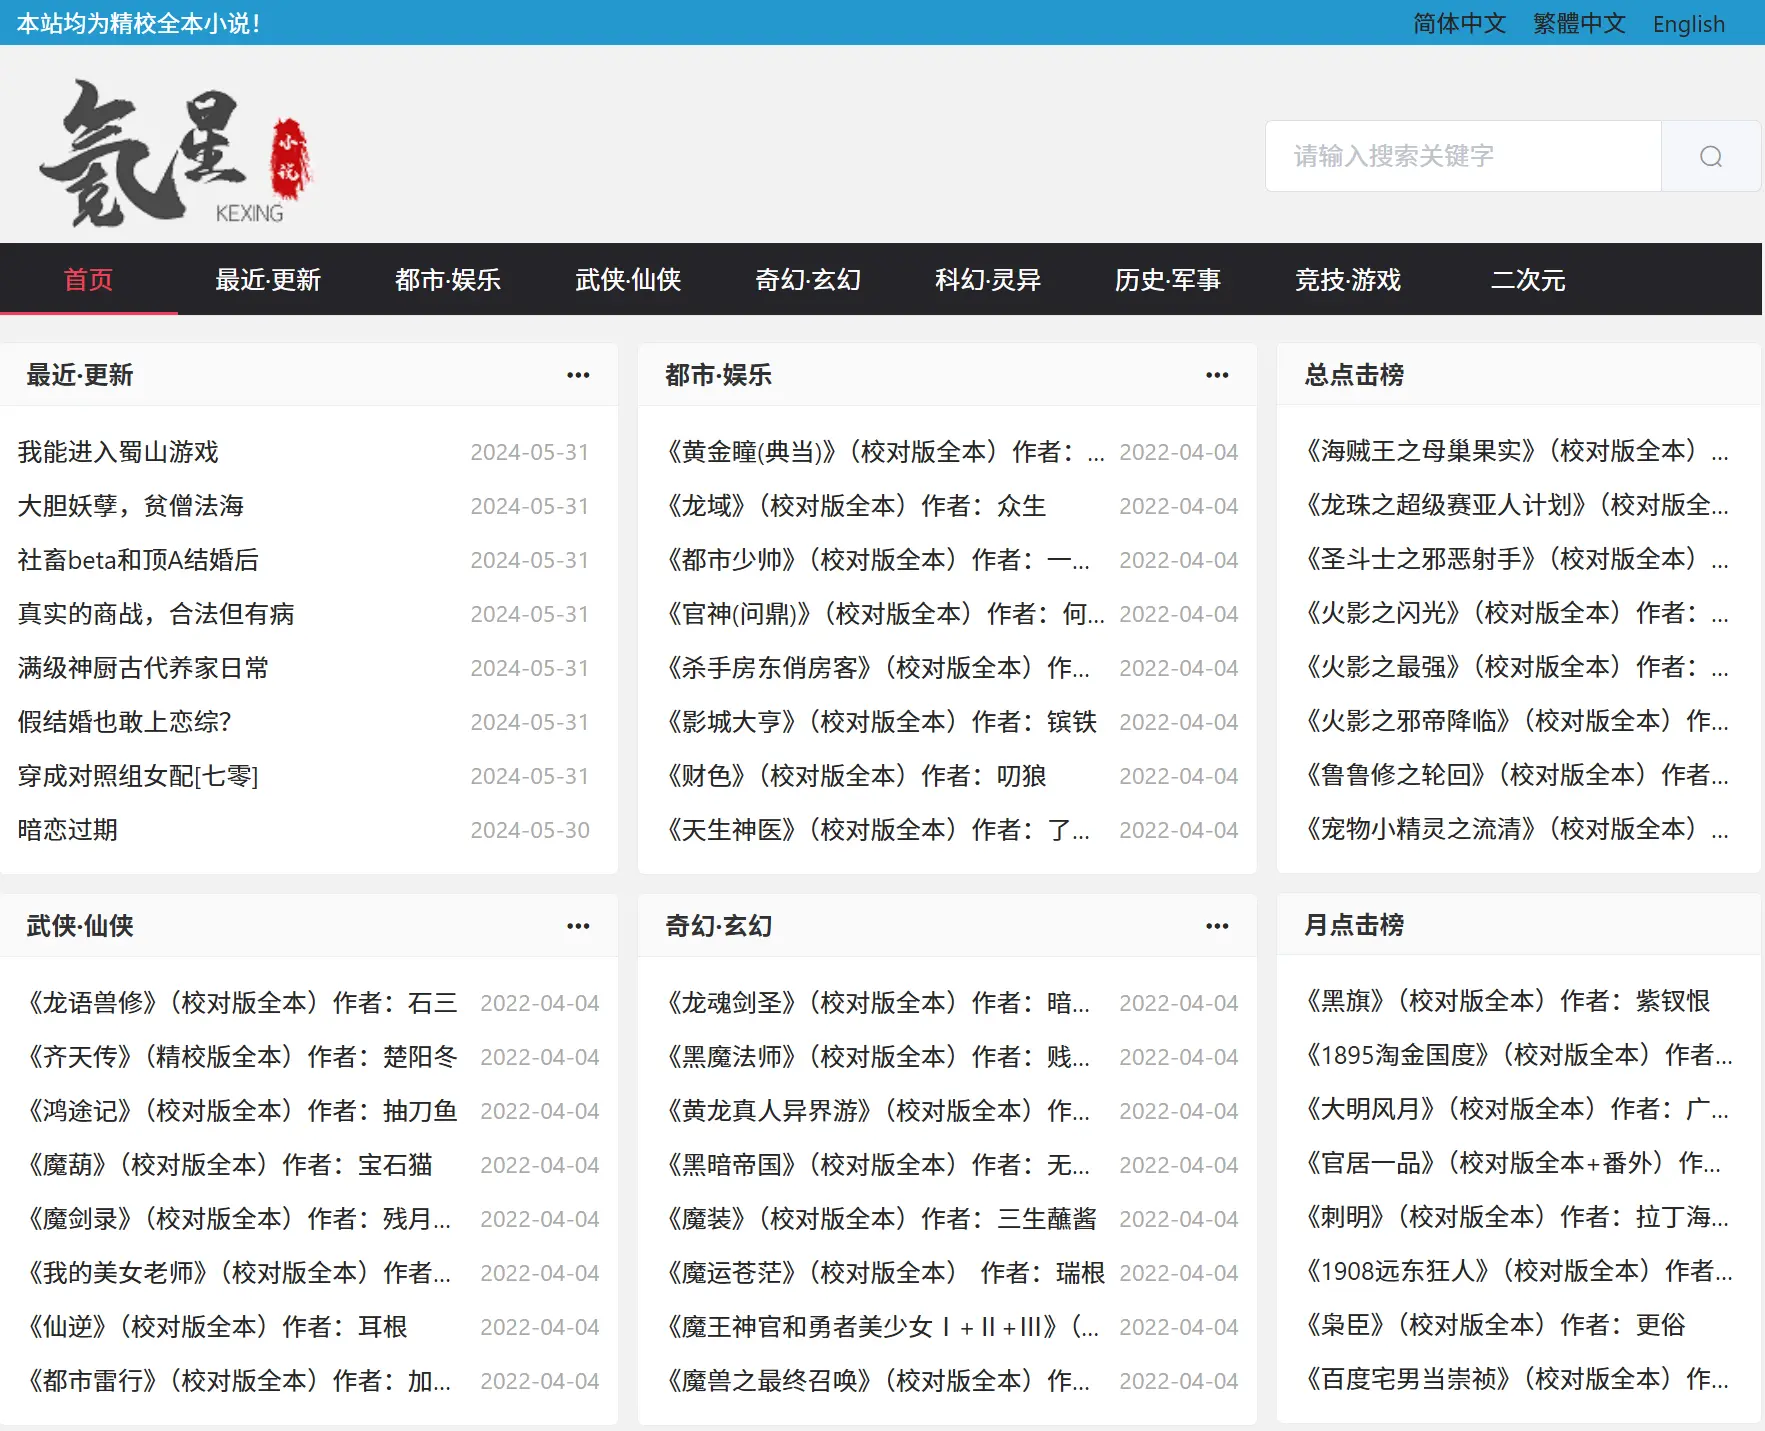1765x1431 pixels.
Task: Open the 历史·军事 category tab
Action: coord(1167,280)
